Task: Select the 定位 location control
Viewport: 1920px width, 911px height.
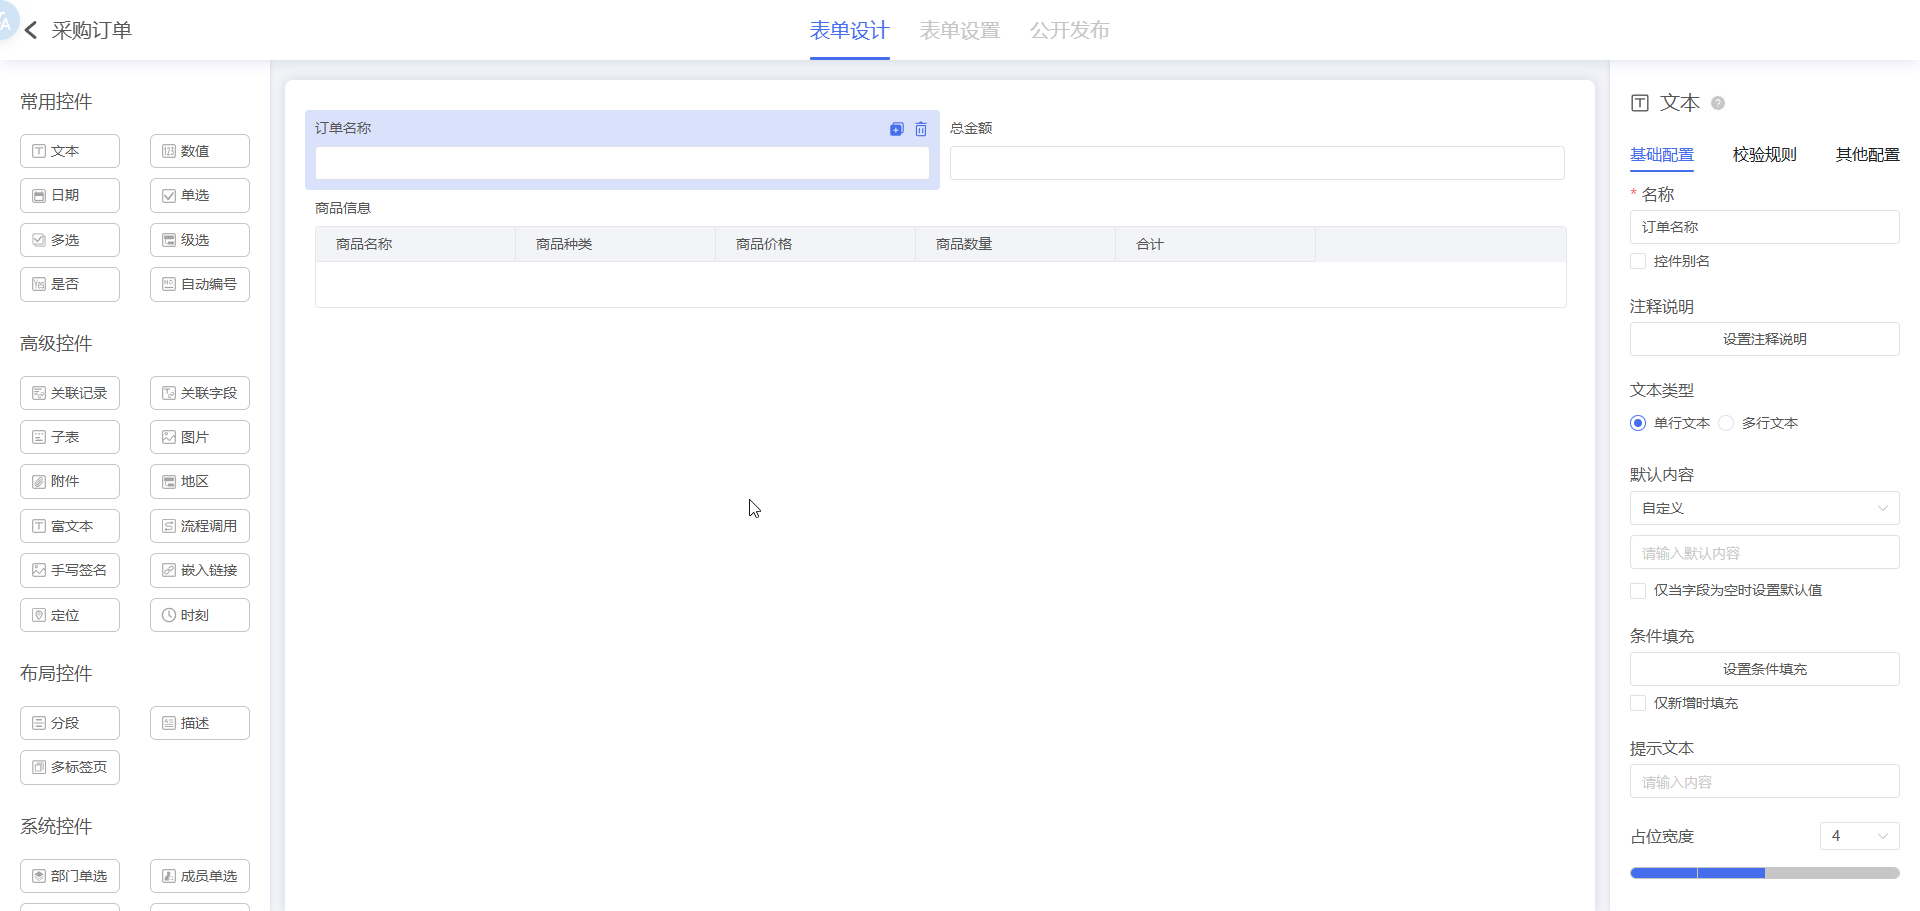Action: [x=70, y=616]
